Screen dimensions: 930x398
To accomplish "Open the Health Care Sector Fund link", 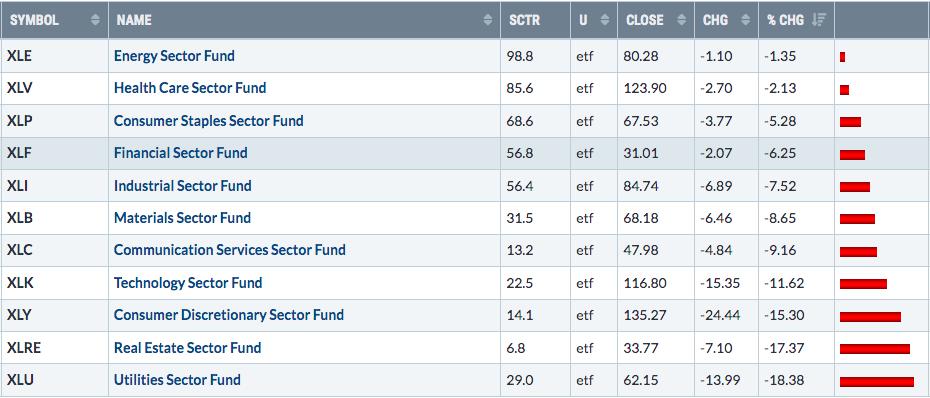I will point(190,88).
